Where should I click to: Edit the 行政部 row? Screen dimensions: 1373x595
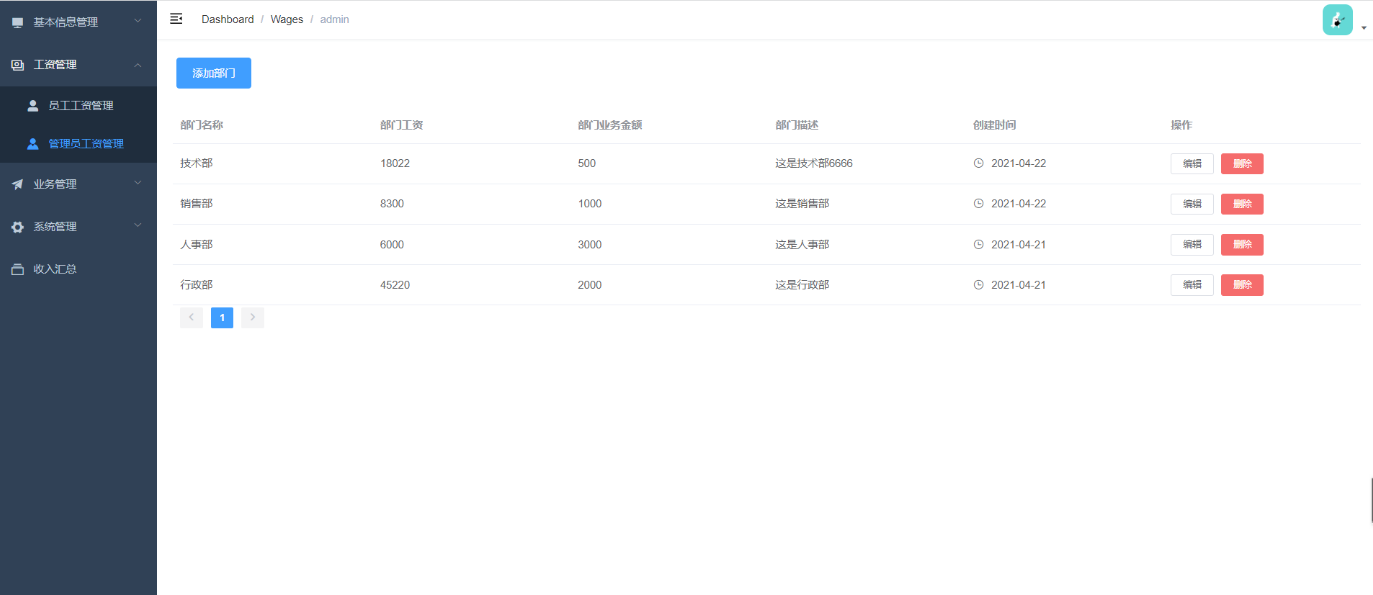(x=1192, y=285)
